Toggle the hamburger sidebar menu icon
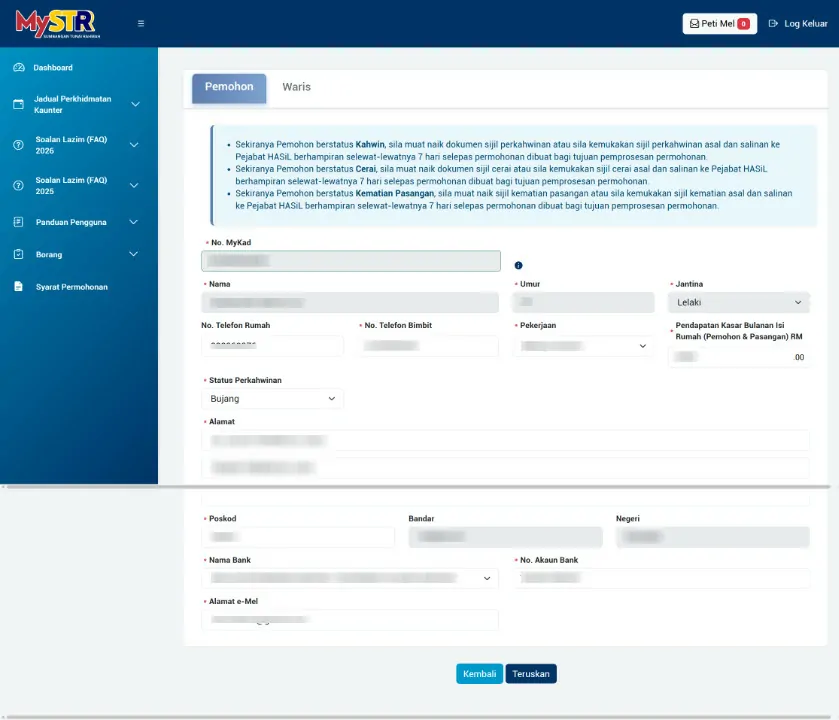 tap(141, 24)
